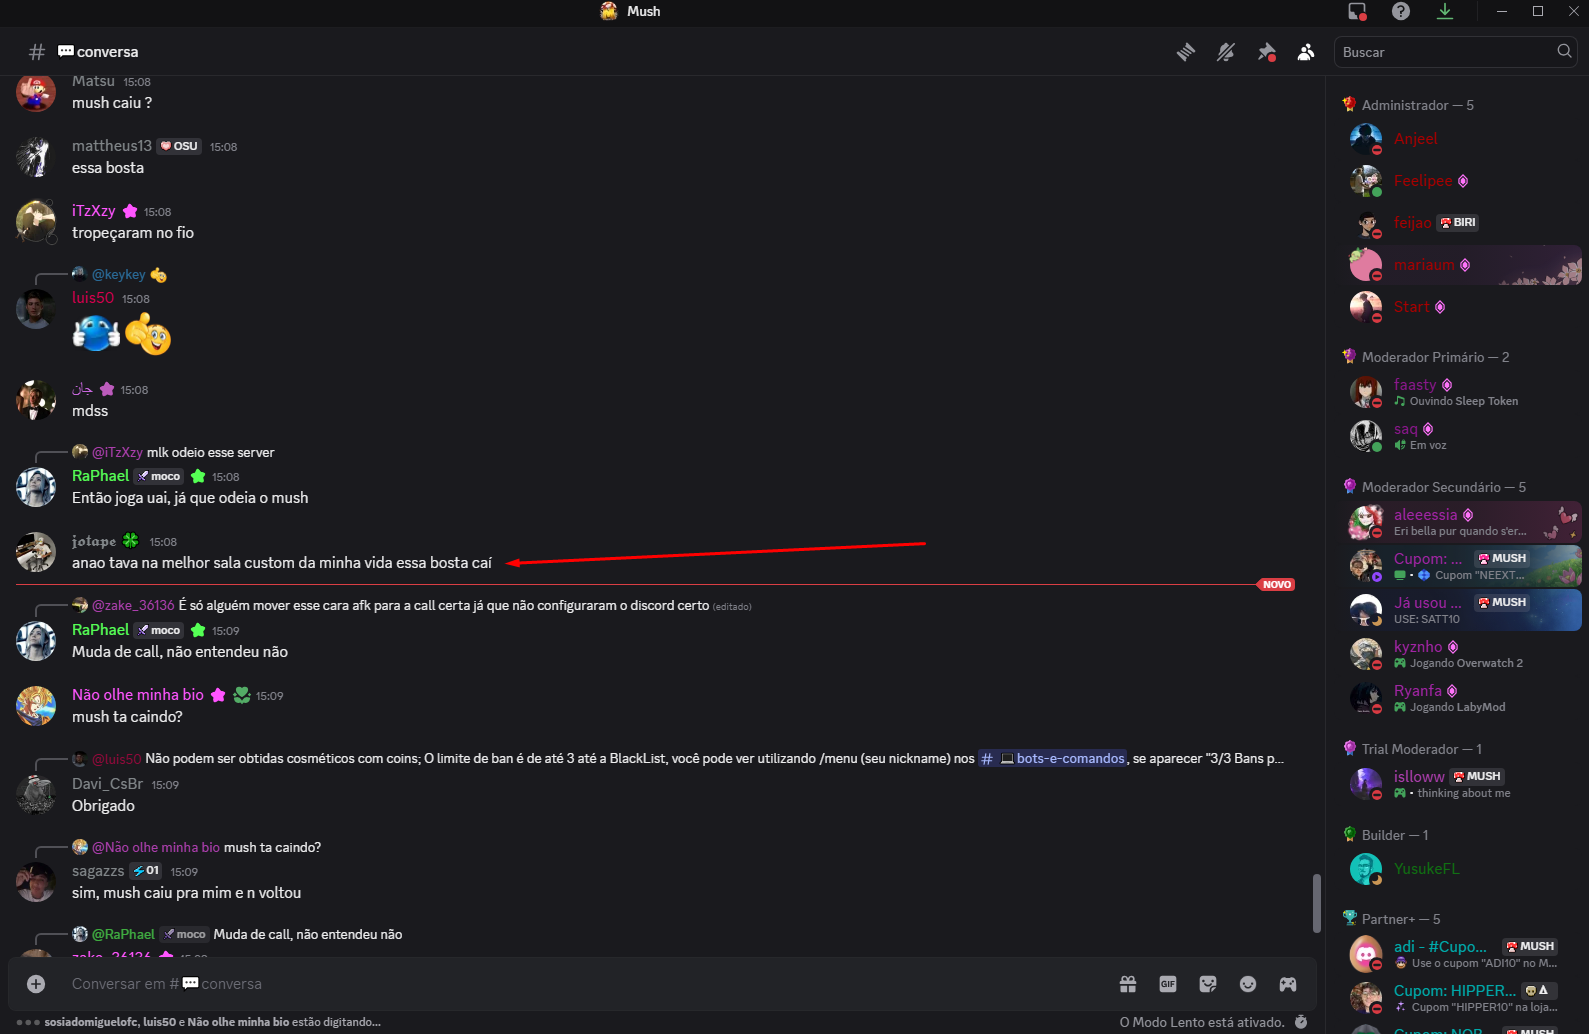Open member Ryanfa playing LabyMod

click(x=1464, y=698)
